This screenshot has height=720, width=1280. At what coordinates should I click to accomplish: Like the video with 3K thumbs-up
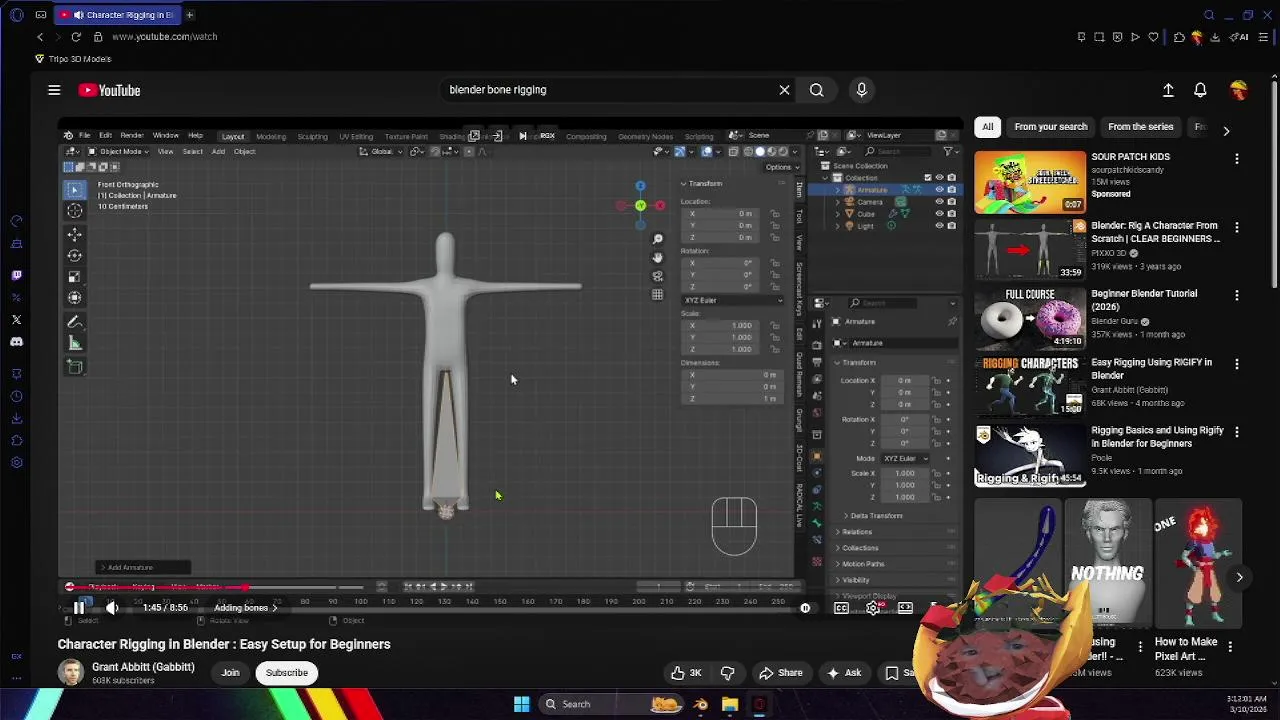tap(686, 673)
